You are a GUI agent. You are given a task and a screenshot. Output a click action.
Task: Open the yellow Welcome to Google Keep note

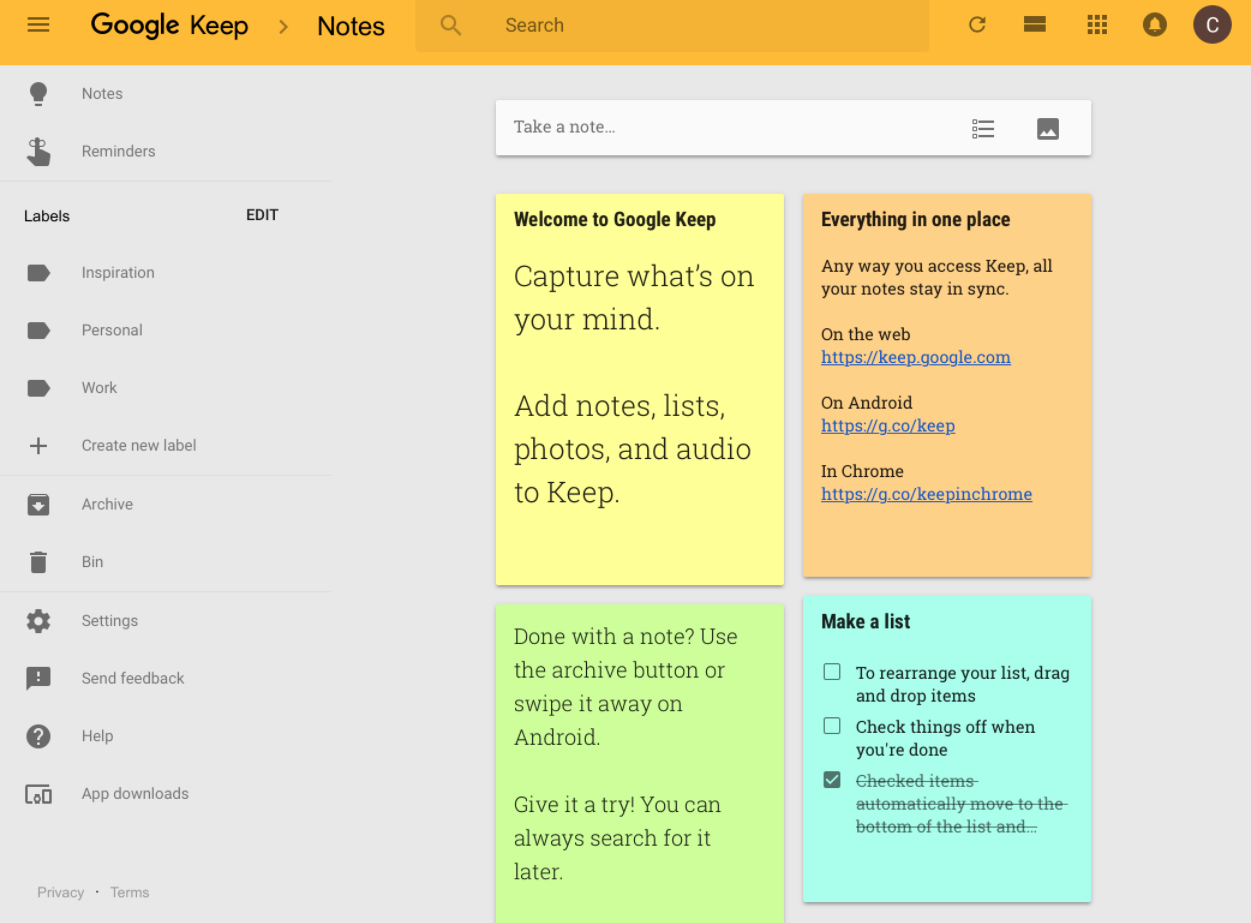pyautogui.click(x=640, y=389)
